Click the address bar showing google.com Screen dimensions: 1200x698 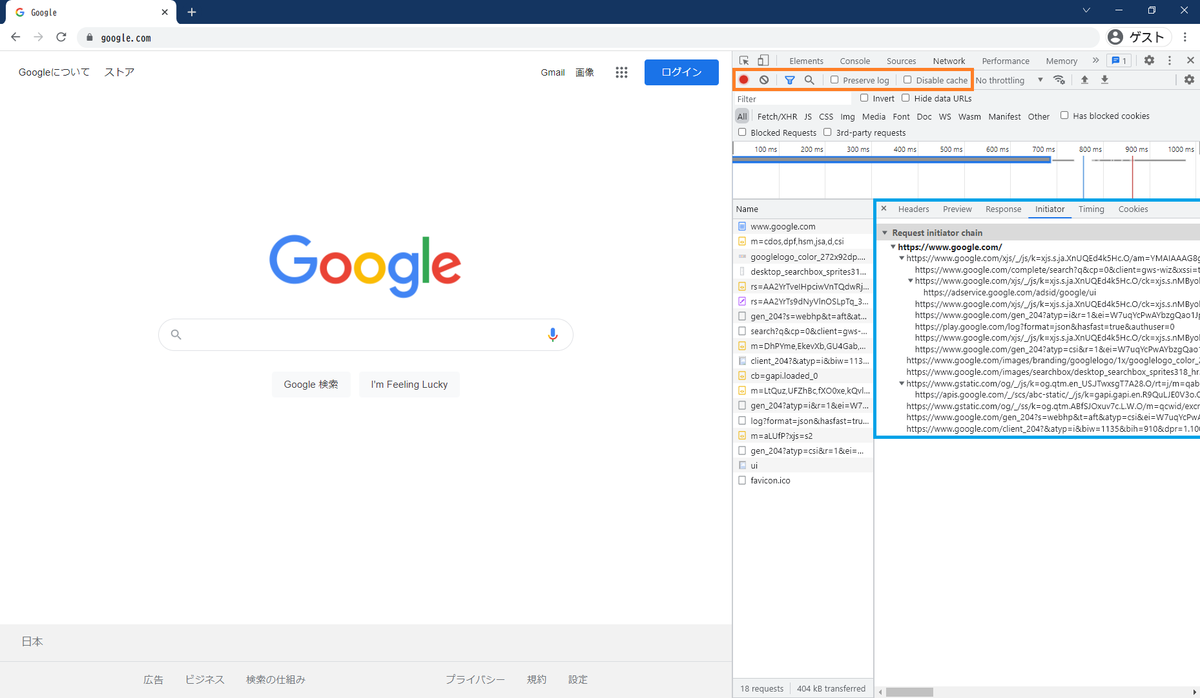tap(590, 37)
